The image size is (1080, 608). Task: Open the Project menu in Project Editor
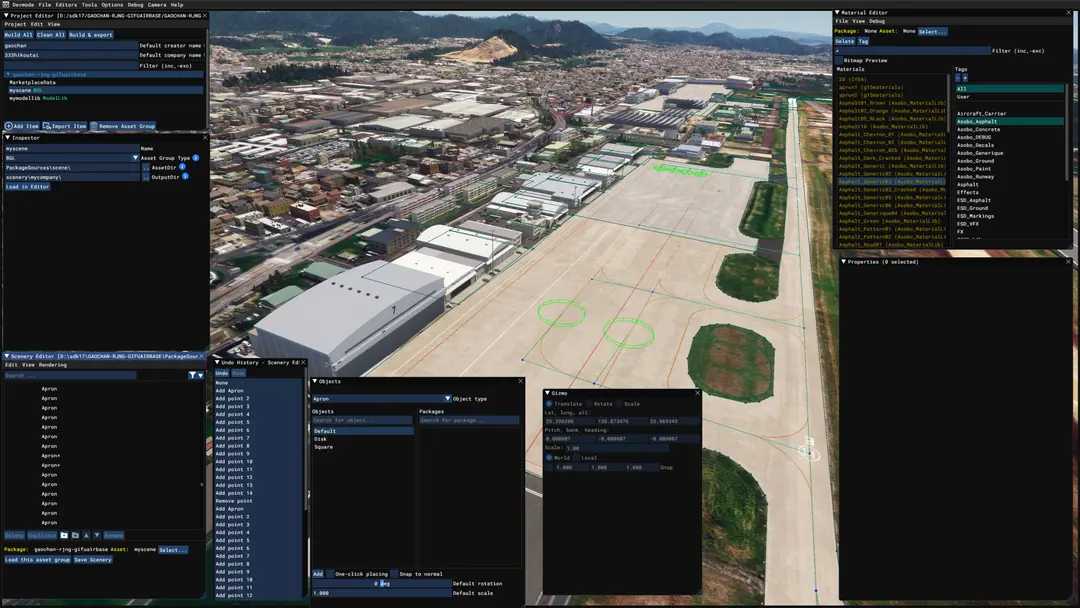pyautogui.click(x=15, y=24)
